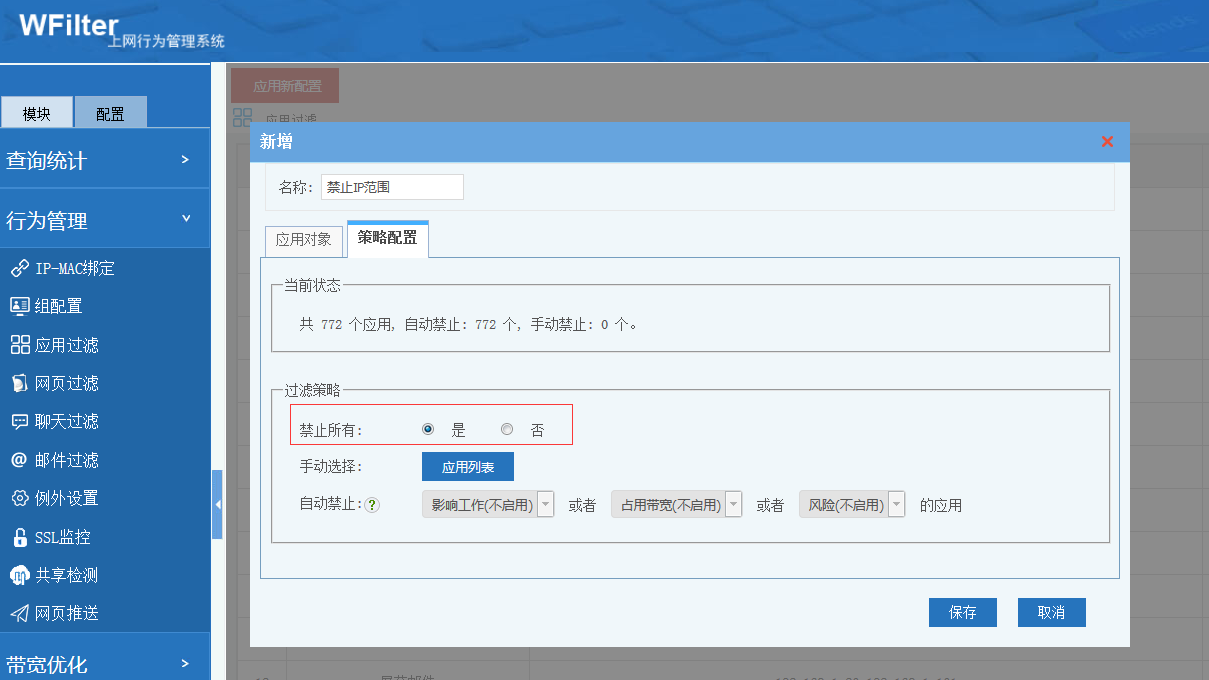Image resolution: width=1209 pixels, height=680 pixels.
Task: Click the 名称 input field
Action: pos(392,187)
